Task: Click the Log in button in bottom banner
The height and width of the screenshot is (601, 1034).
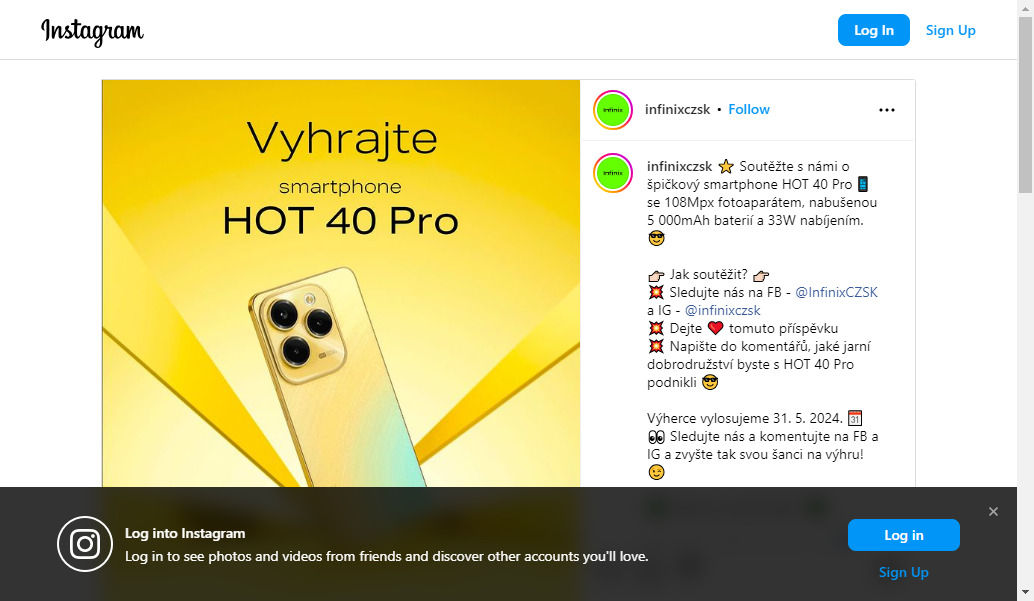Action: click(903, 535)
